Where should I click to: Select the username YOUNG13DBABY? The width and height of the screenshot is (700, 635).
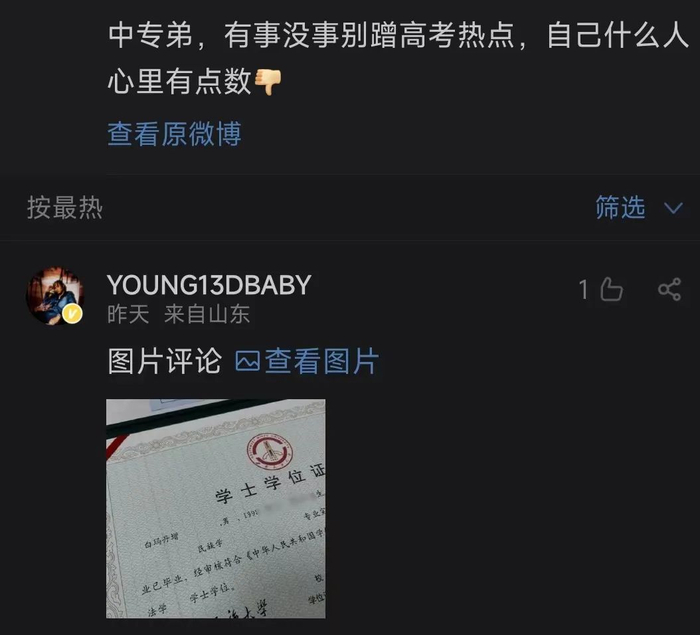click(209, 285)
